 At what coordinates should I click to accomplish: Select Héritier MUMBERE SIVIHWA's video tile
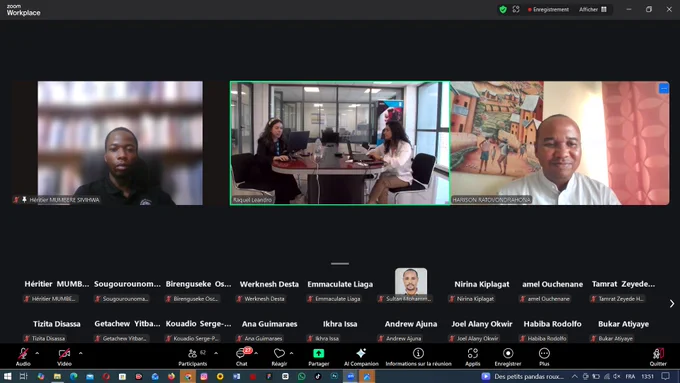coord(120,143)
